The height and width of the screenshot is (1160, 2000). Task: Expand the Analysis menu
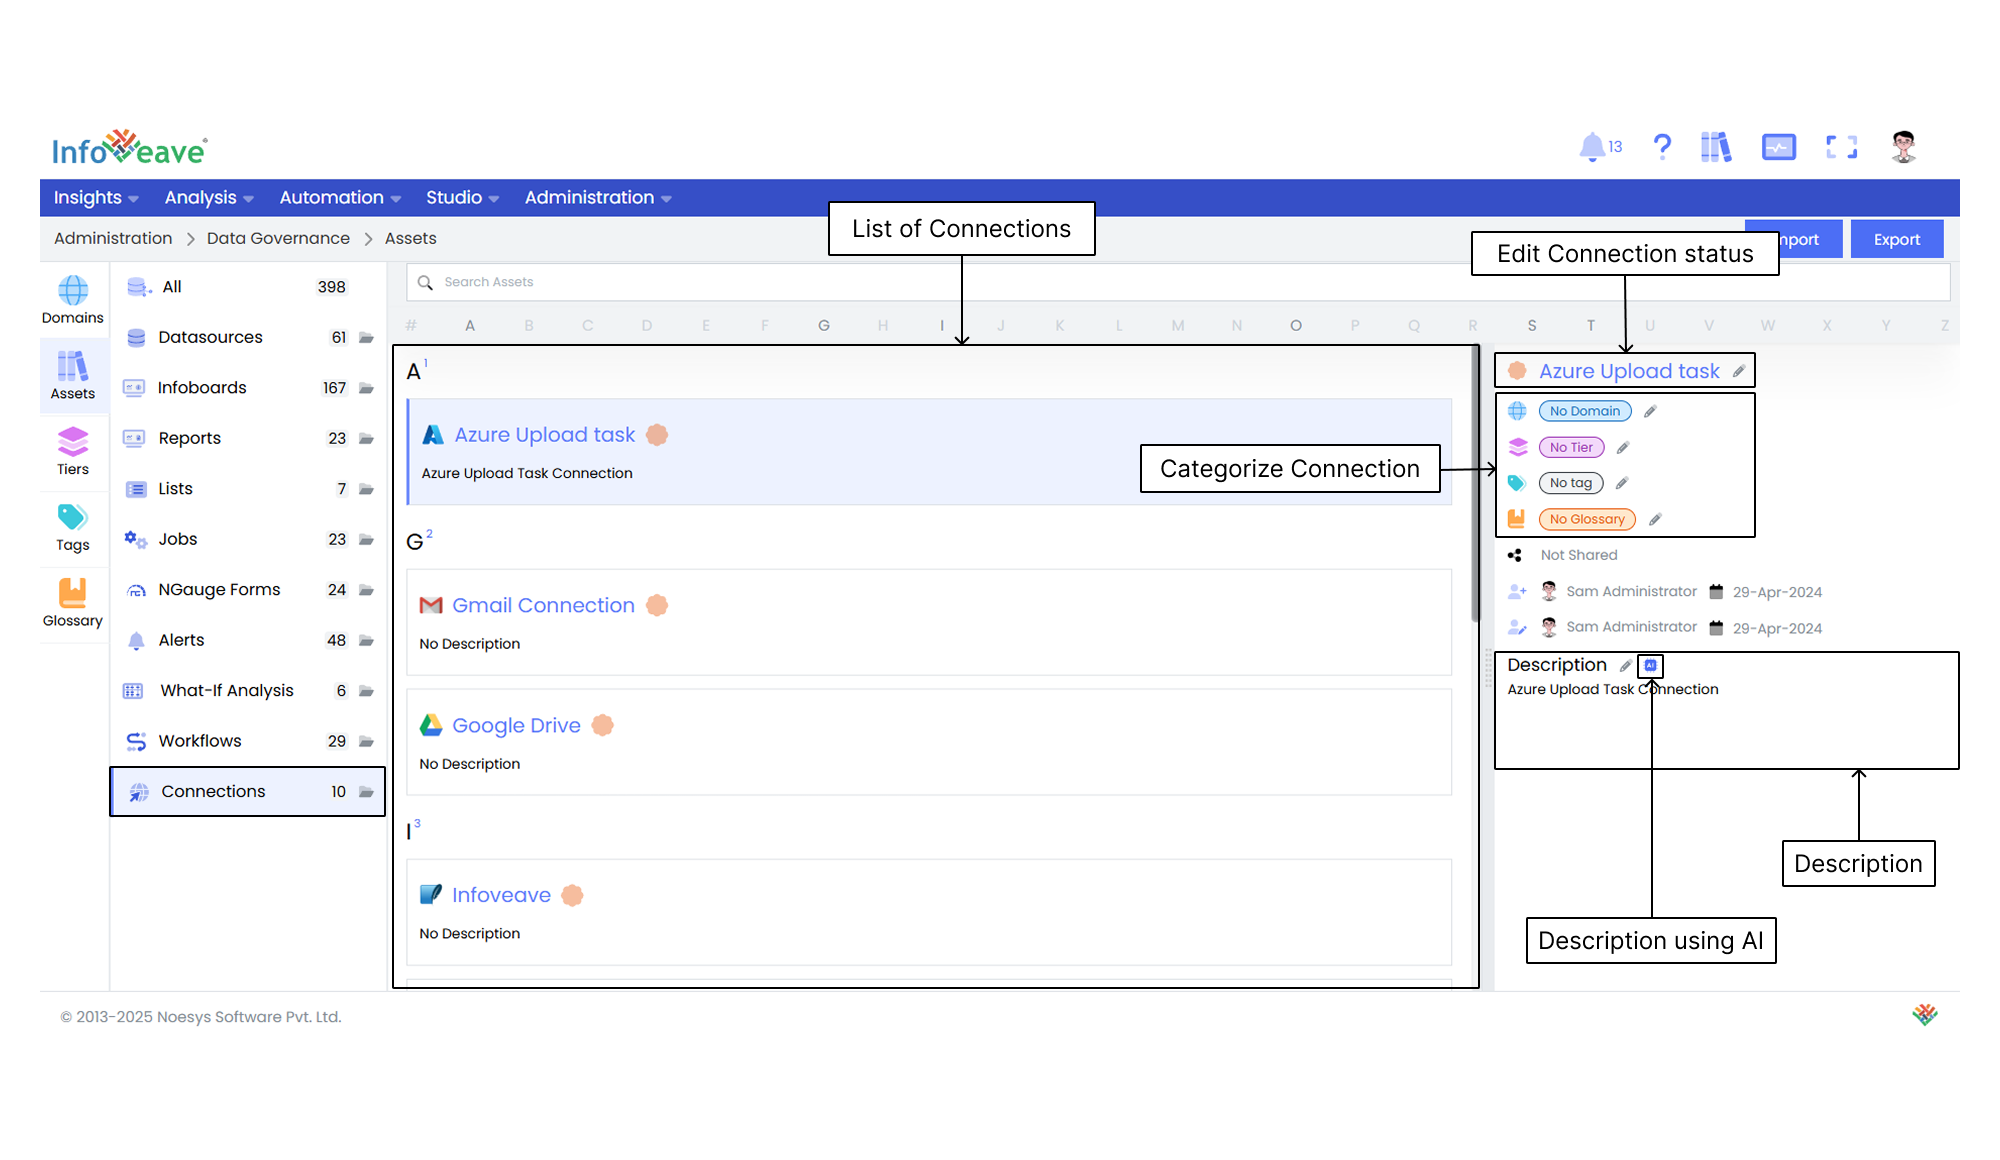(209, 198)
